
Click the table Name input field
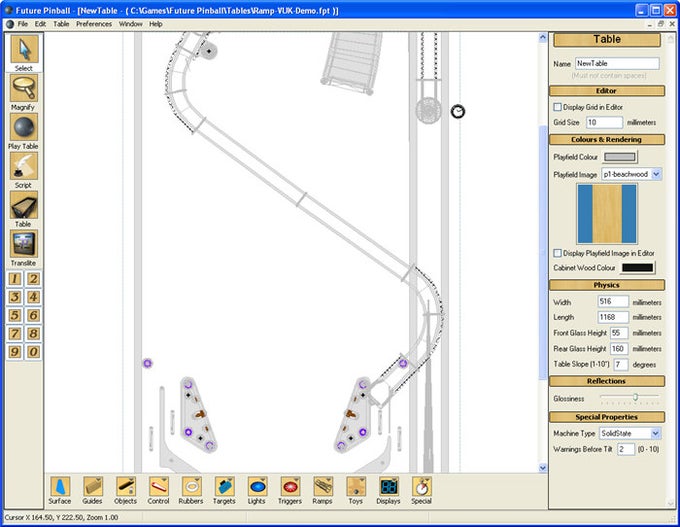617,63
